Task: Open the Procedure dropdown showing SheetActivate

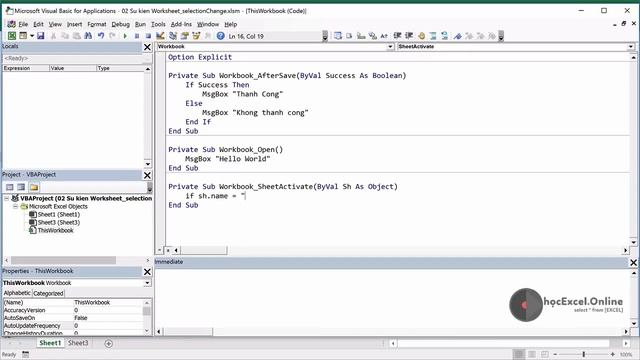Action: pos(631,47)
